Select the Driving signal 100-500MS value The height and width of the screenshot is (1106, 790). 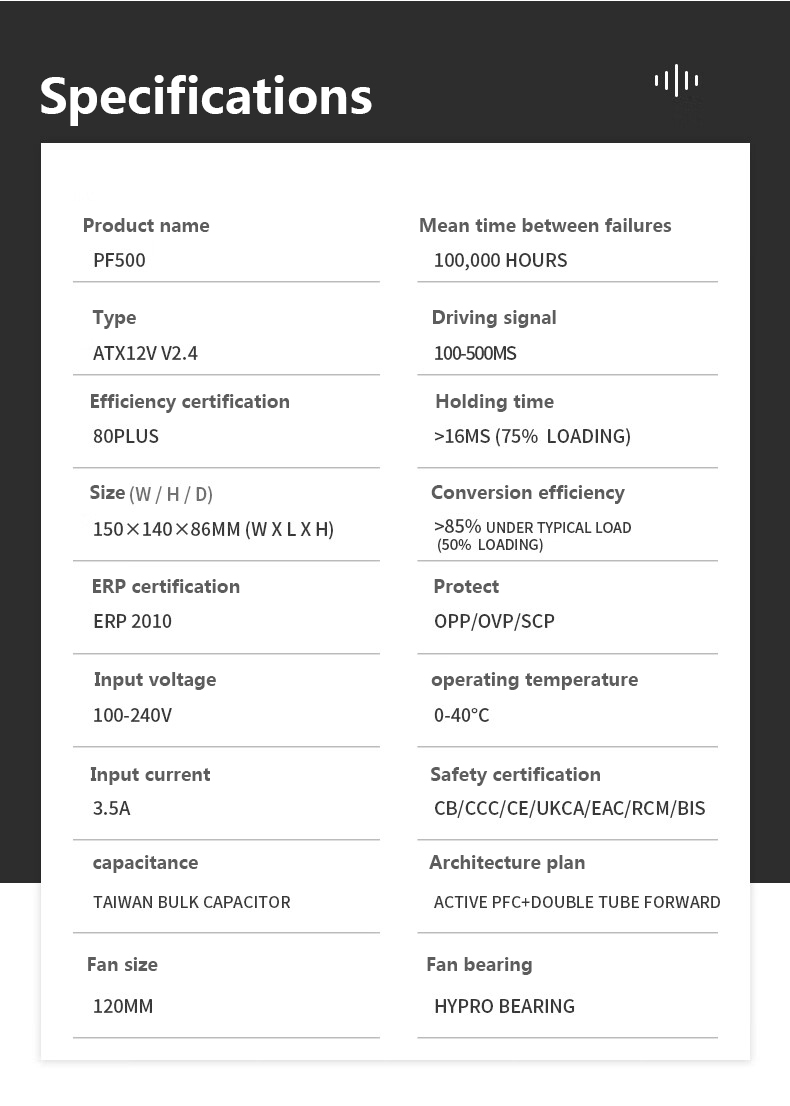point(475,353)
